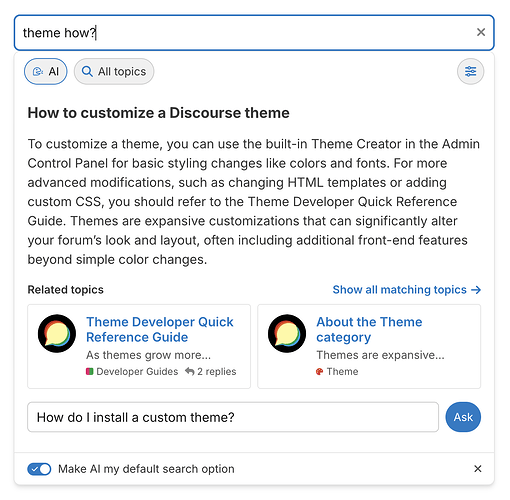Screen dimensions: 510x500
Task: Open About the Theme category topic
Action: tap(369, 329)
